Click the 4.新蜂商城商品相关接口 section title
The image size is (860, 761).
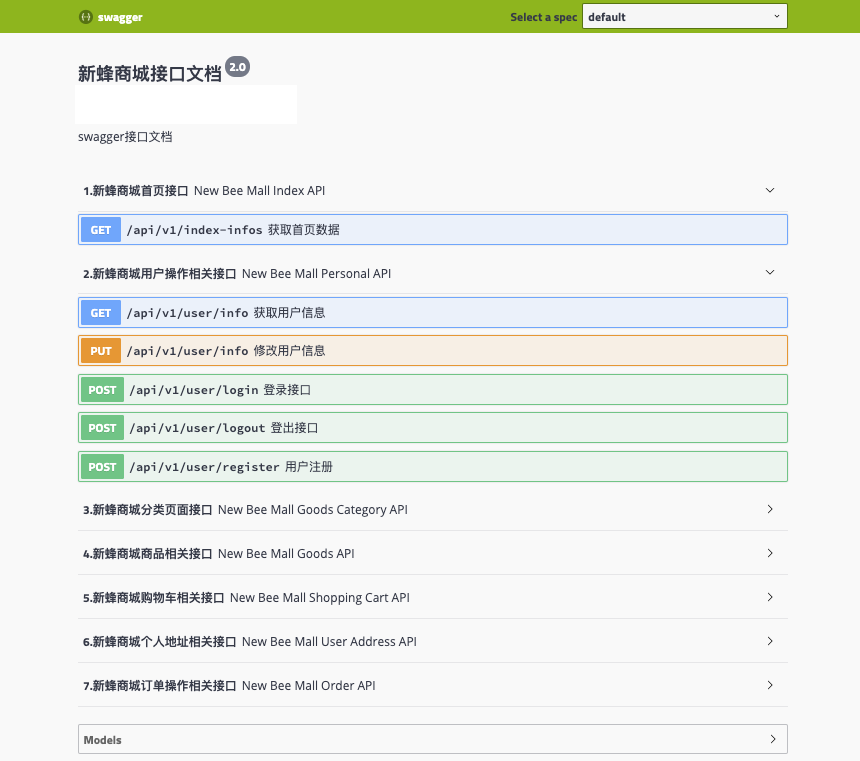148,554
